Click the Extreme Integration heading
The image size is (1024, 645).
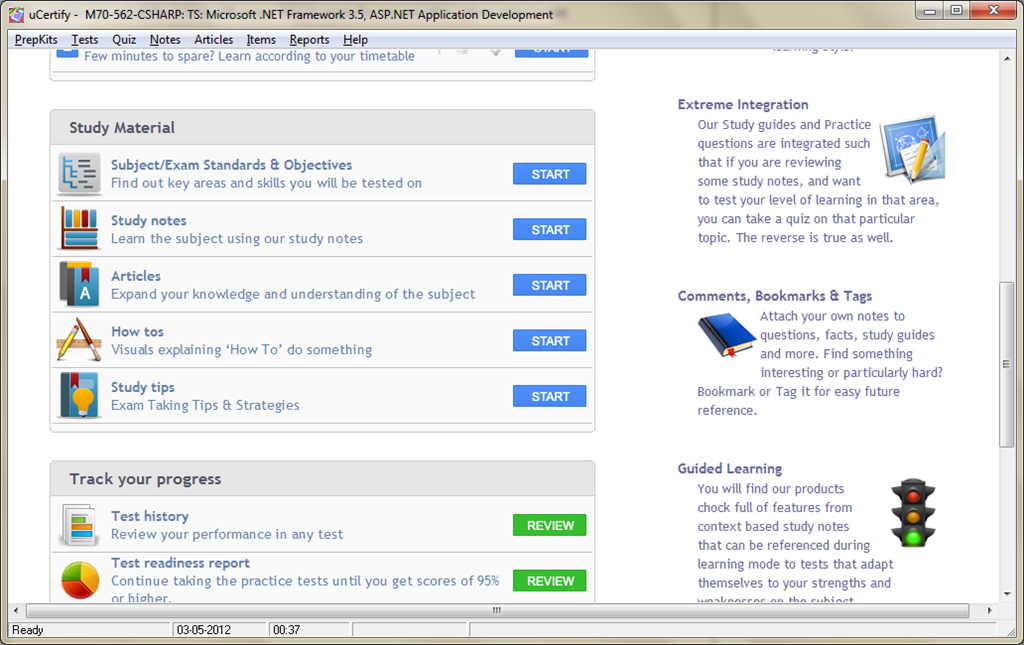(x=743, y=104)
